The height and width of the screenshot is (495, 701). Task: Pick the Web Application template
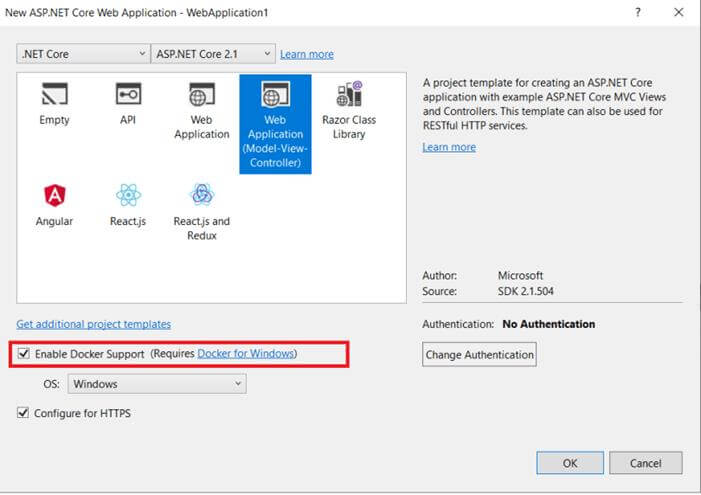202,108
